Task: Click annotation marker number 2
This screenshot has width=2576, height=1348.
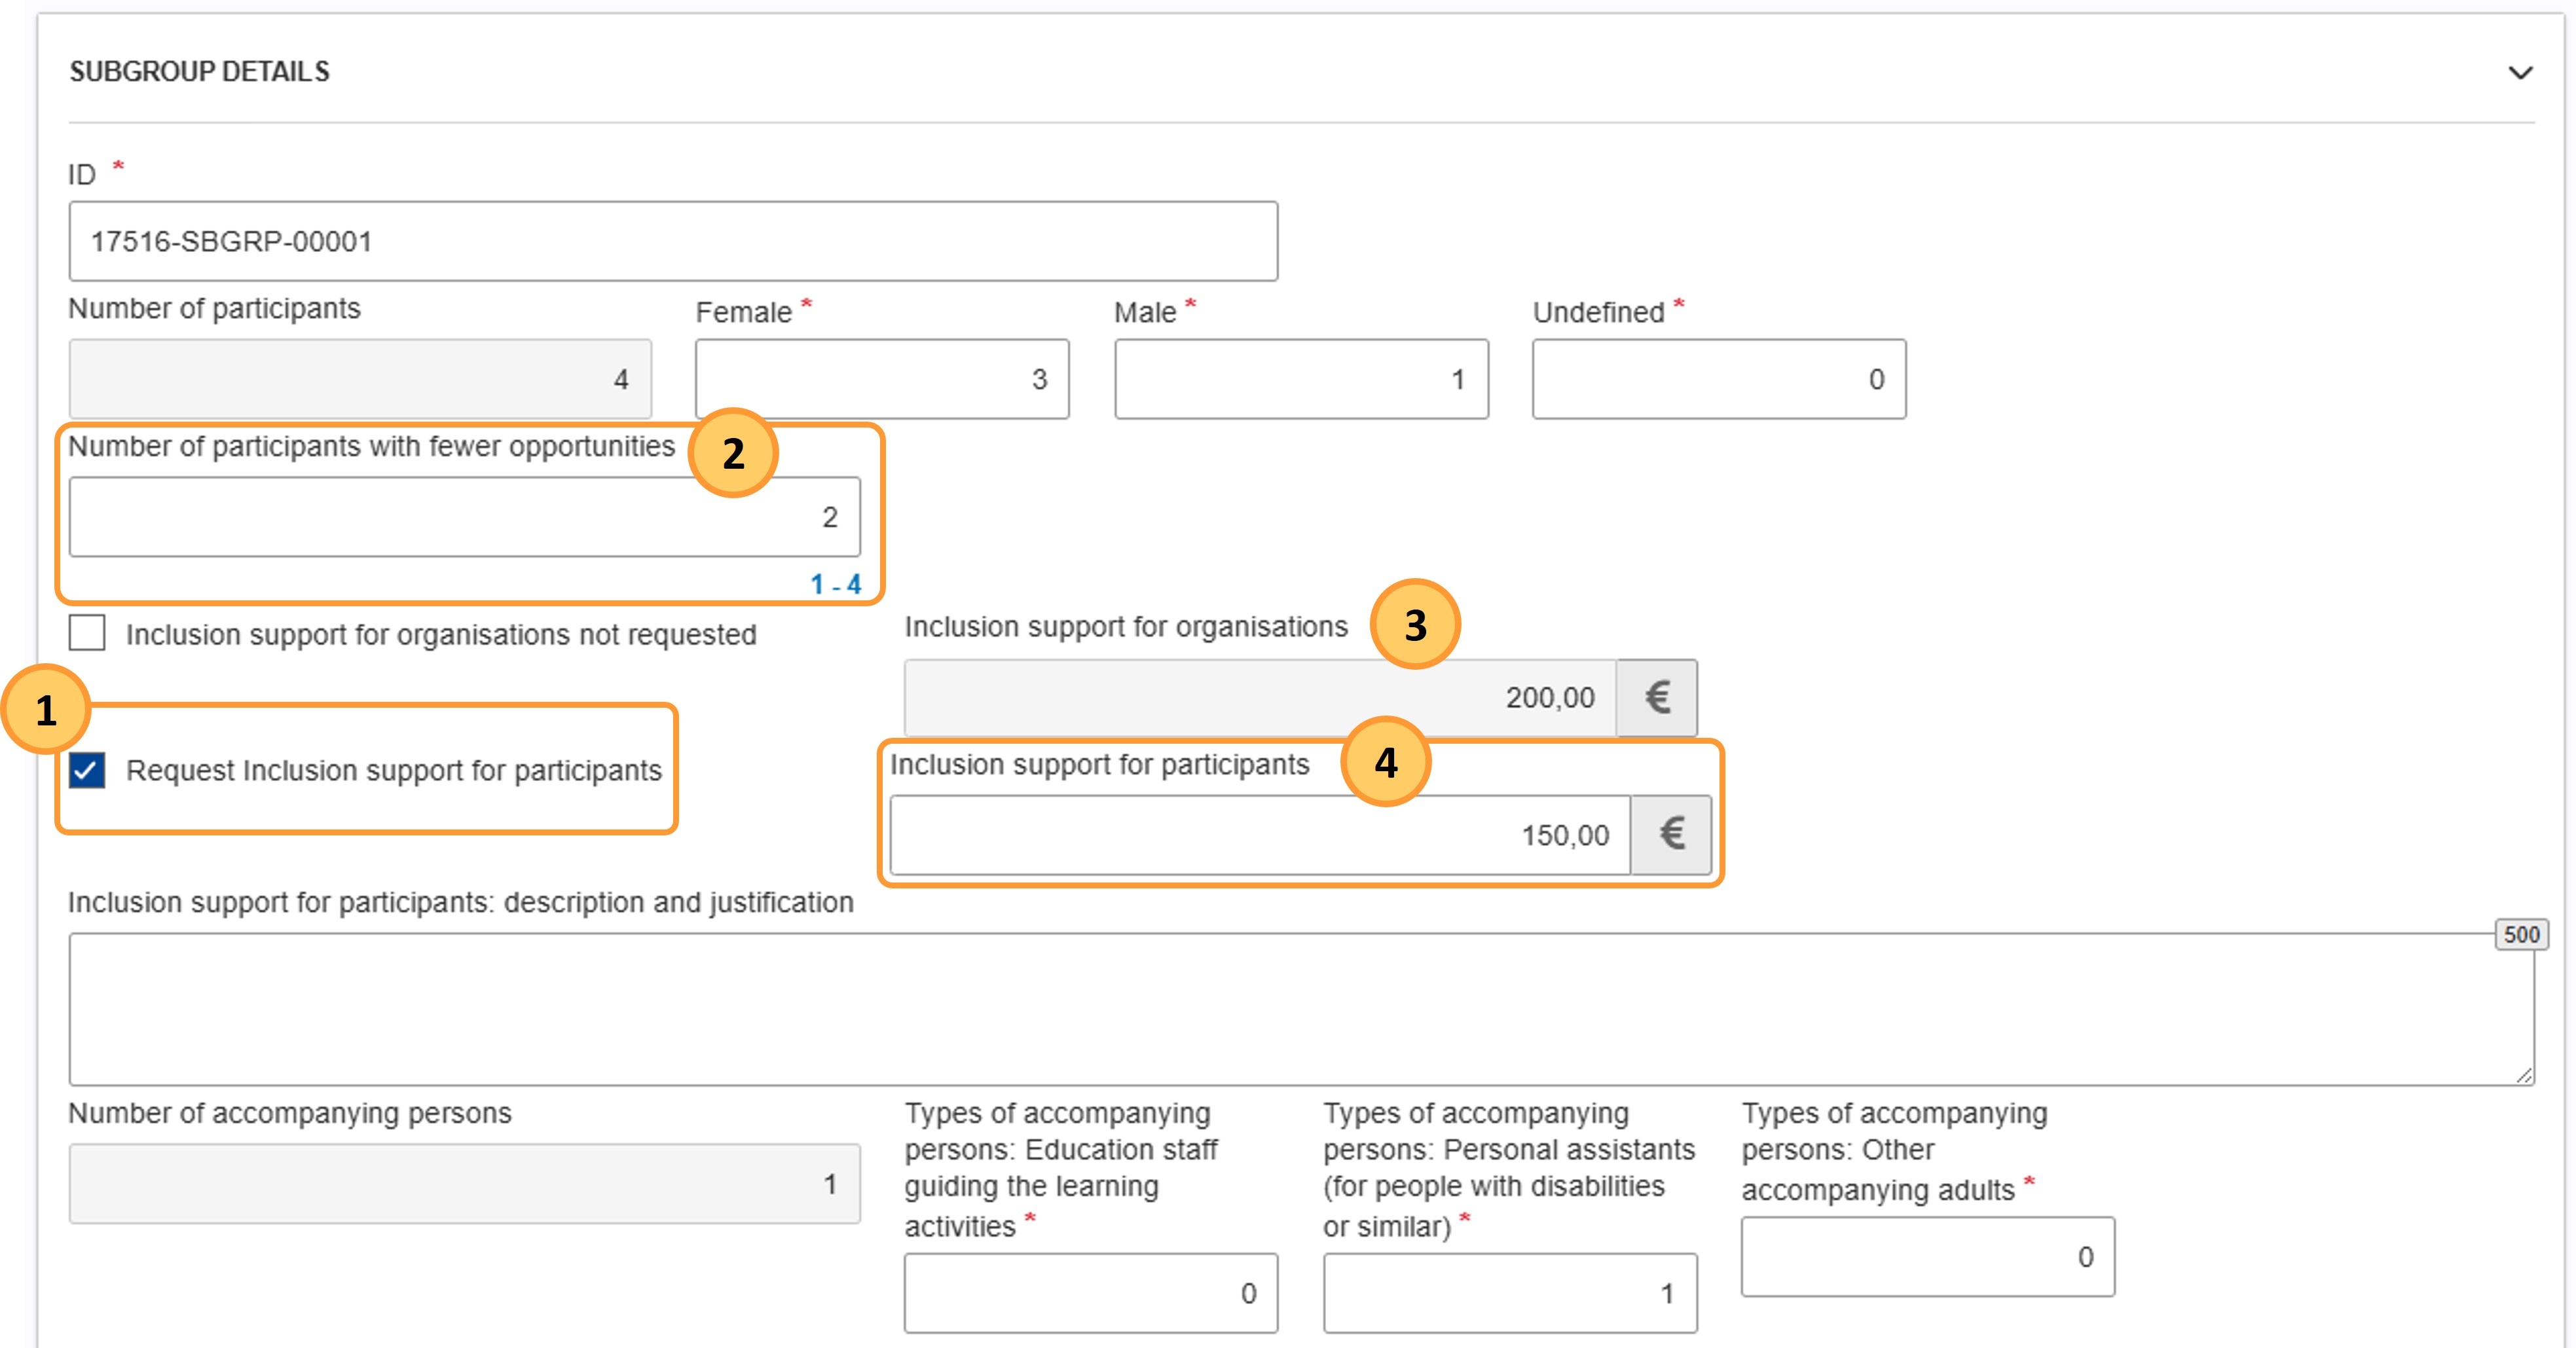Action: point(733,453)
